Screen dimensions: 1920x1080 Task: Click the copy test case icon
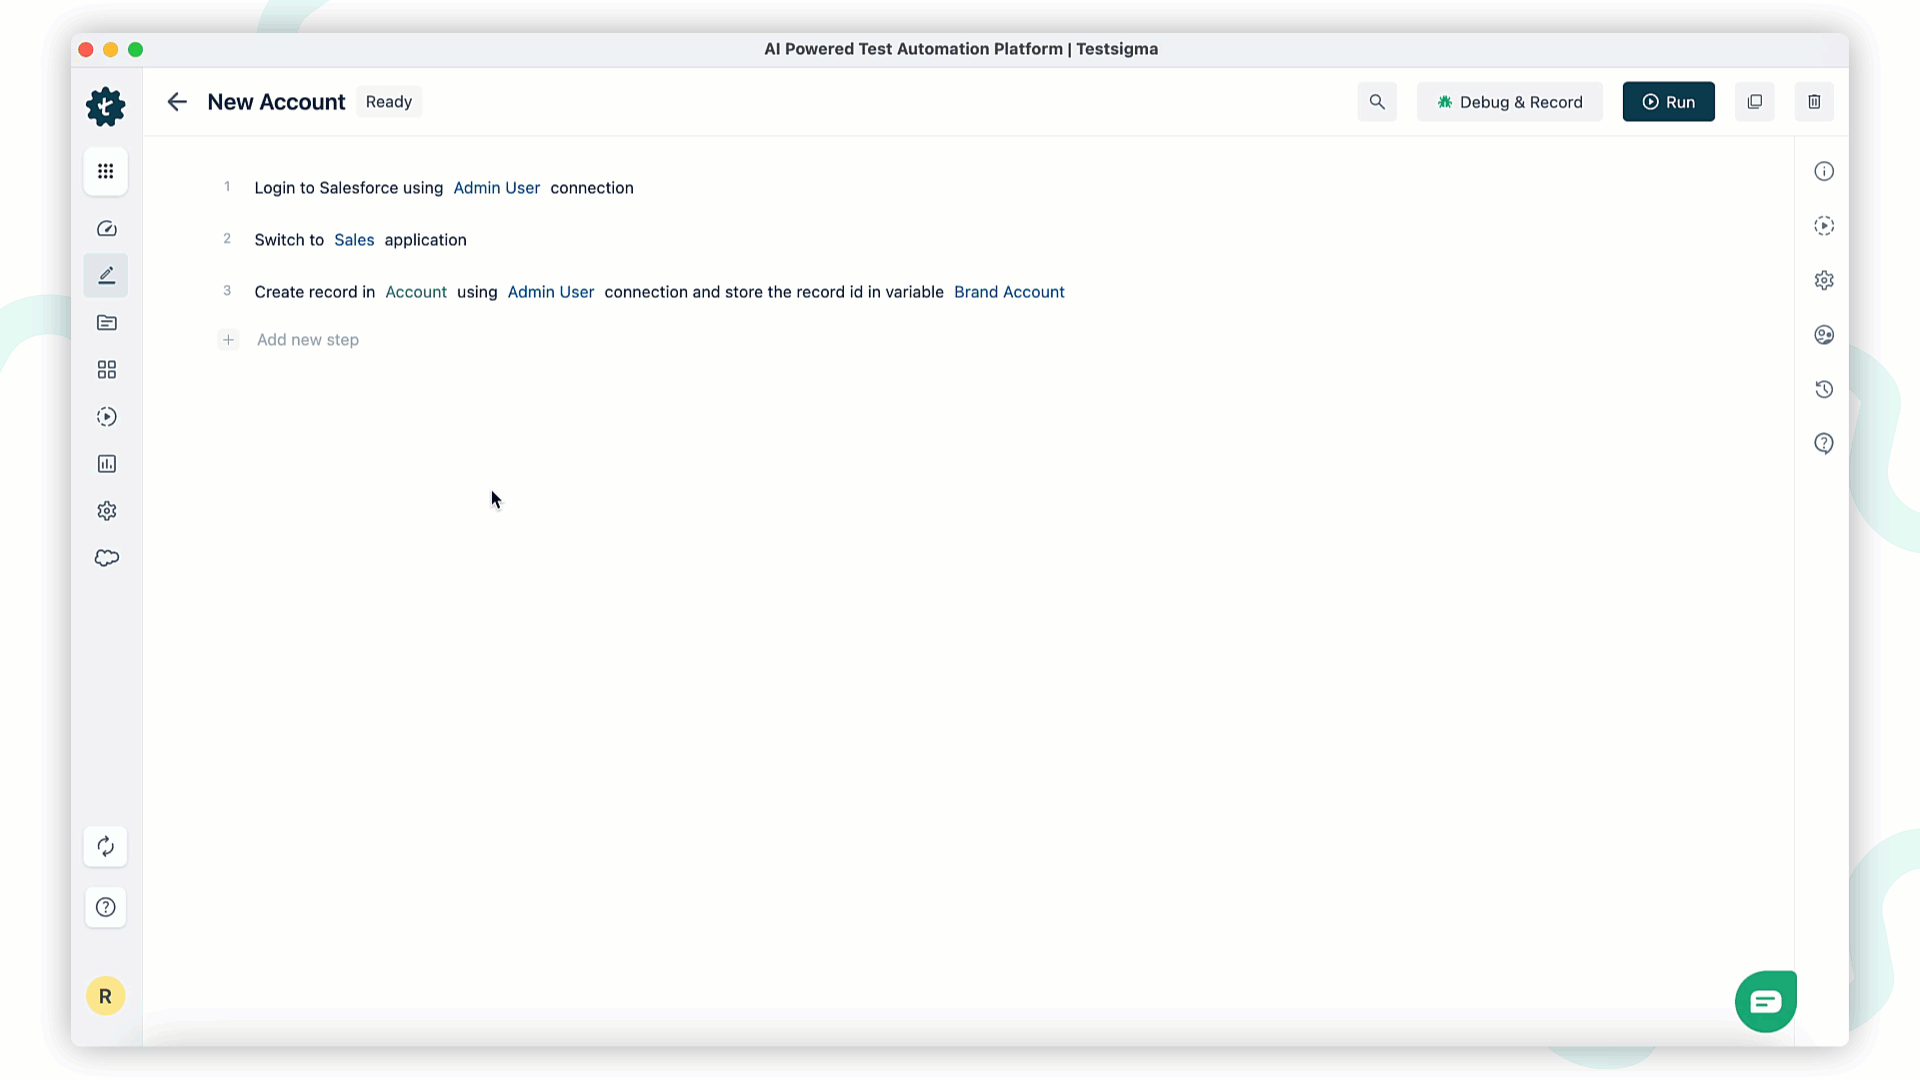pos(1755,102)
